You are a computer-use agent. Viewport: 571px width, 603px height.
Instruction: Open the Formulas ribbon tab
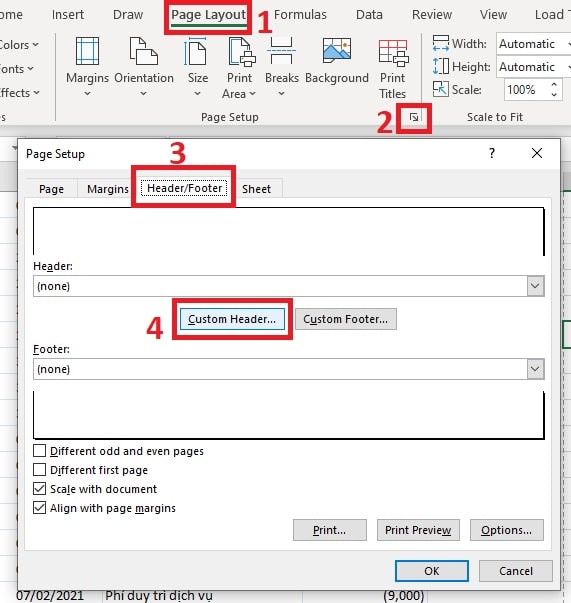click(x=300, y=15)
